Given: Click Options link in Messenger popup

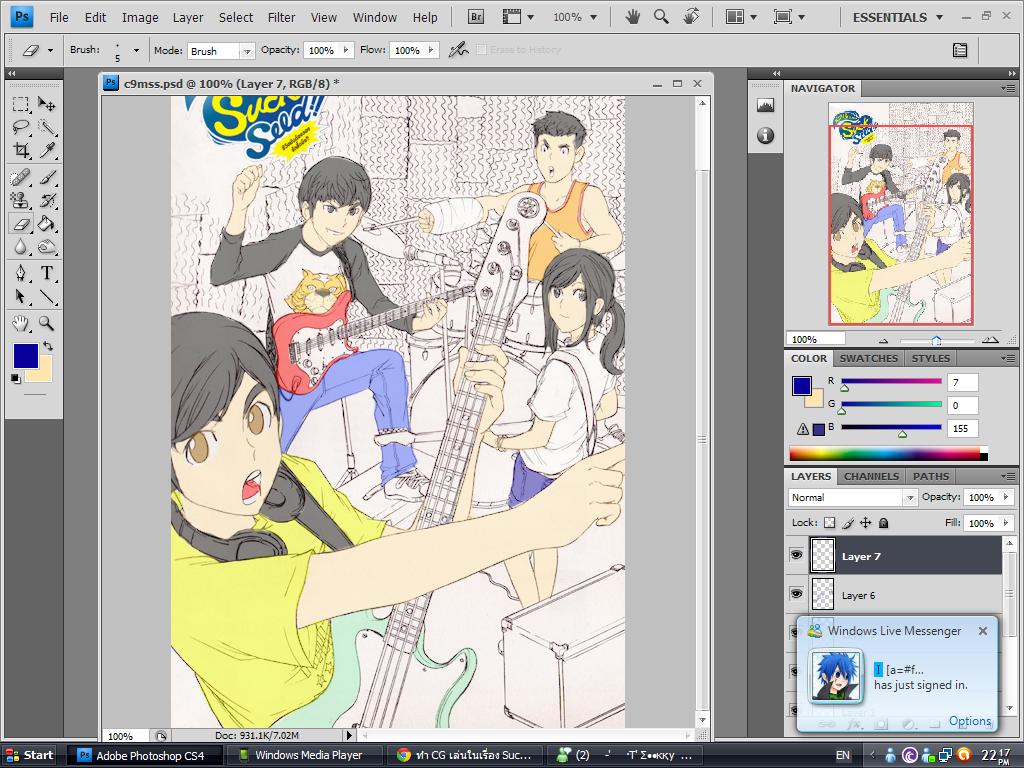Looking at the screenshot, I should click(x=969, y=721).
